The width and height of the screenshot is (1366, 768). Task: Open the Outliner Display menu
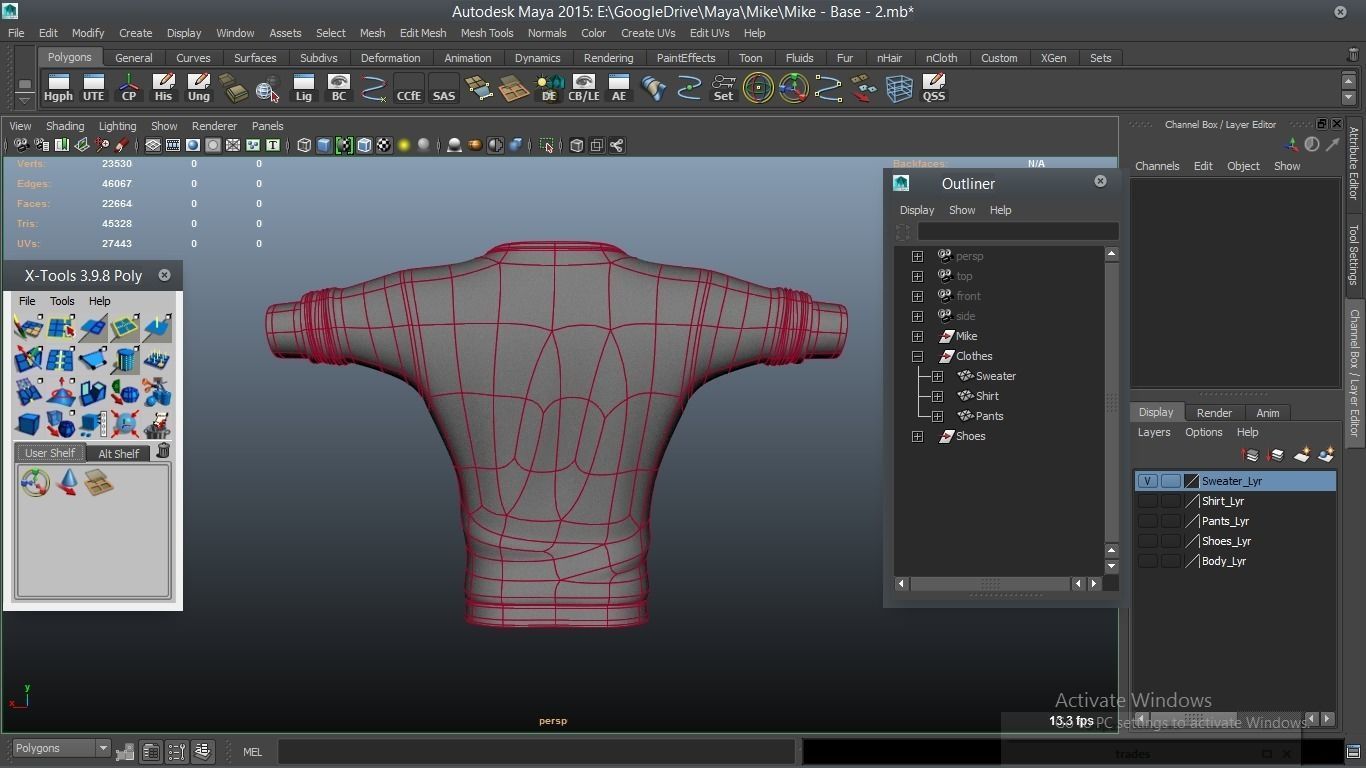click(x=916, y=210)
